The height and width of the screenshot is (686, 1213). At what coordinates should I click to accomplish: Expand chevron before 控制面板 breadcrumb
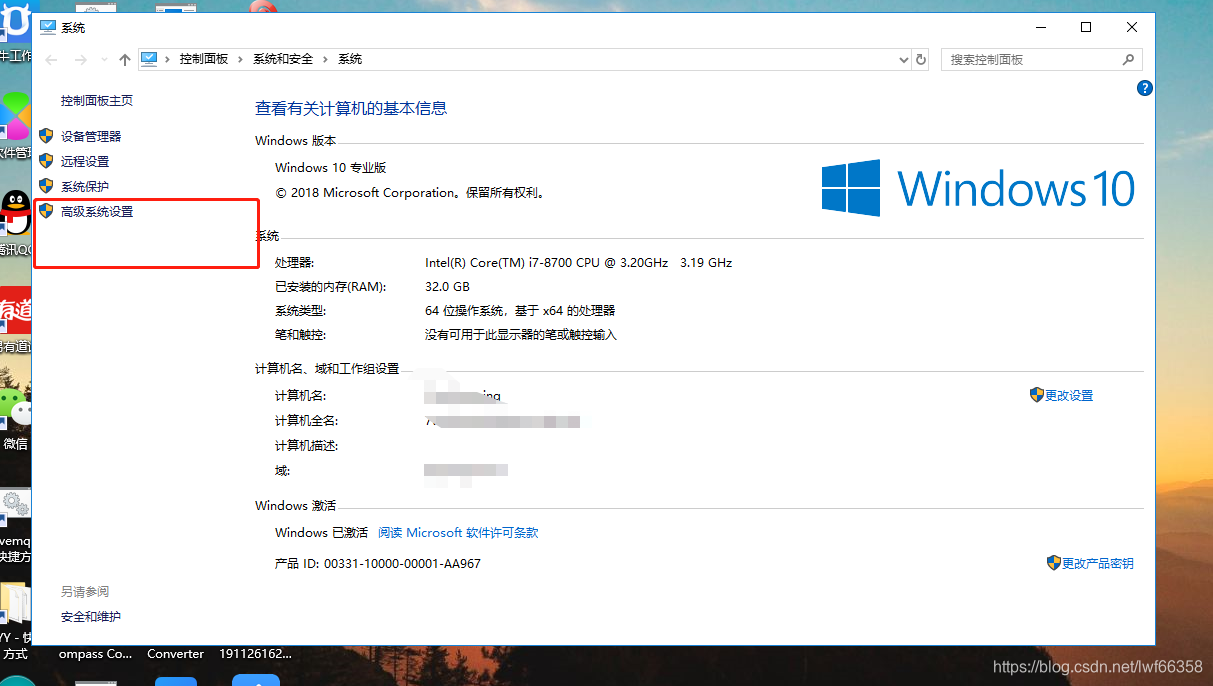point(169,60)
